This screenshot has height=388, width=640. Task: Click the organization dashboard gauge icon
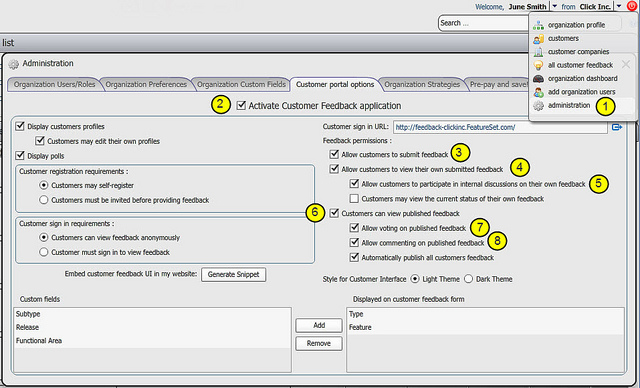[538, 78]
